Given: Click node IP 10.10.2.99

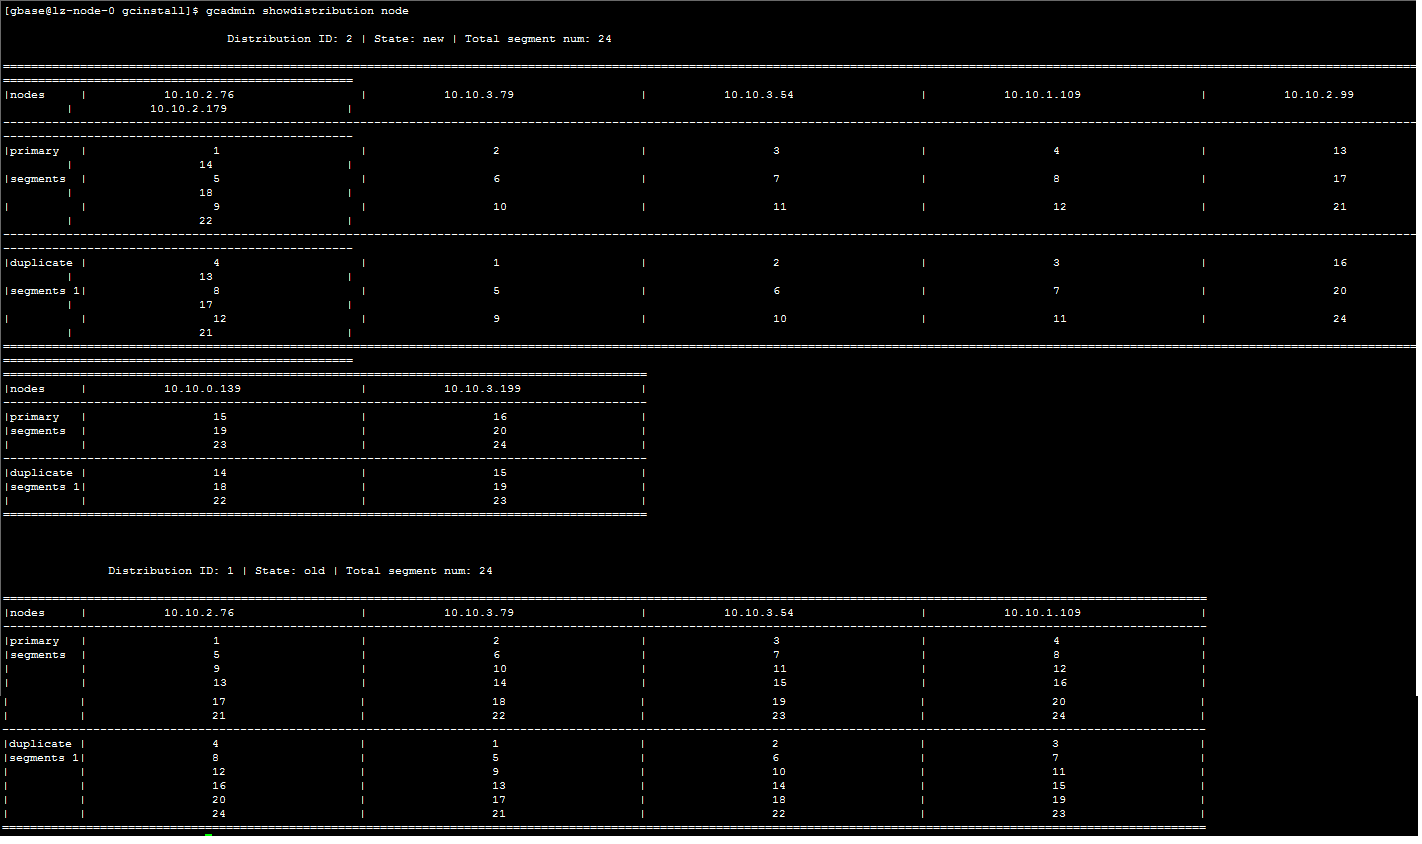Looking at the screenshot, I should [x=1318, y=95].
